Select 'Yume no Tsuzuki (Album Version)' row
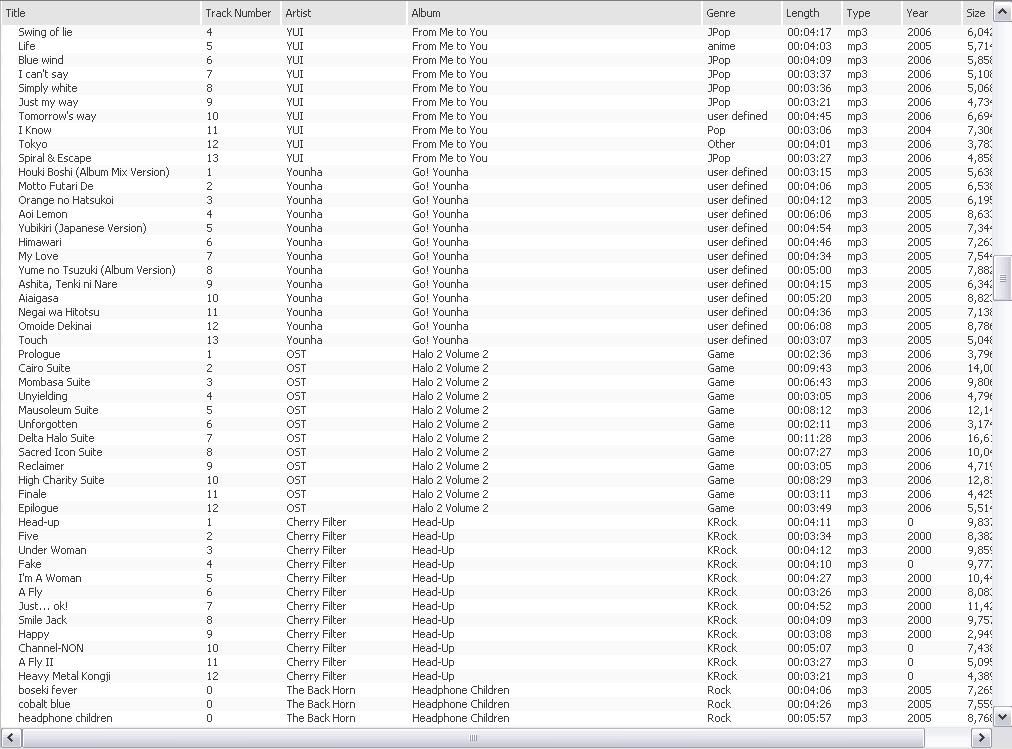 coord(496,270)
